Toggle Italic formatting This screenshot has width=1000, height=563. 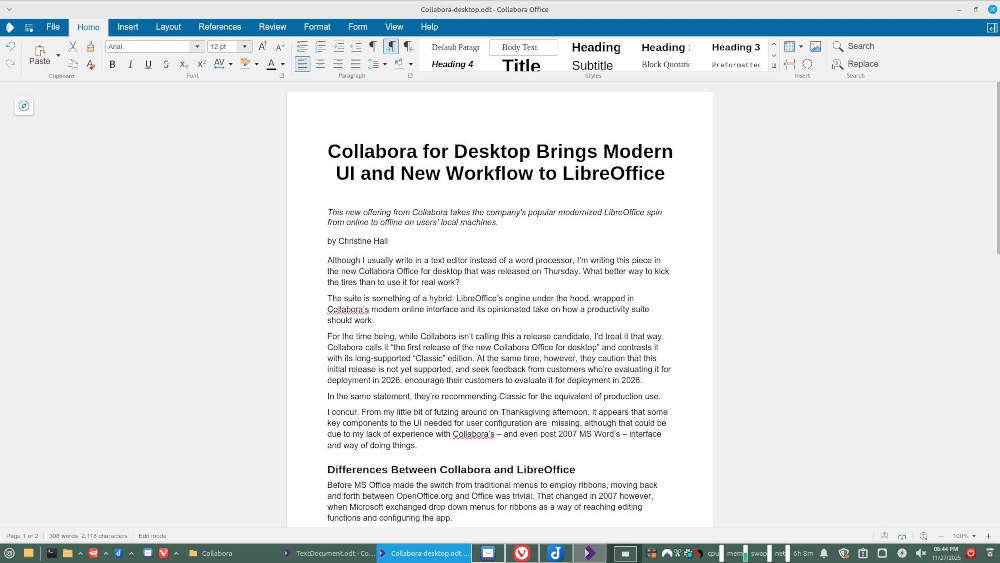[130, 65]
